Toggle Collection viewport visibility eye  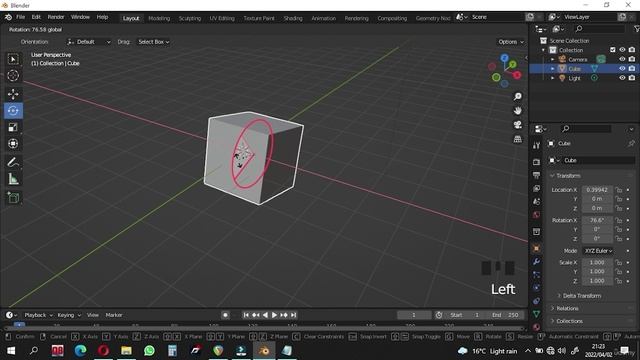[622, 50]
